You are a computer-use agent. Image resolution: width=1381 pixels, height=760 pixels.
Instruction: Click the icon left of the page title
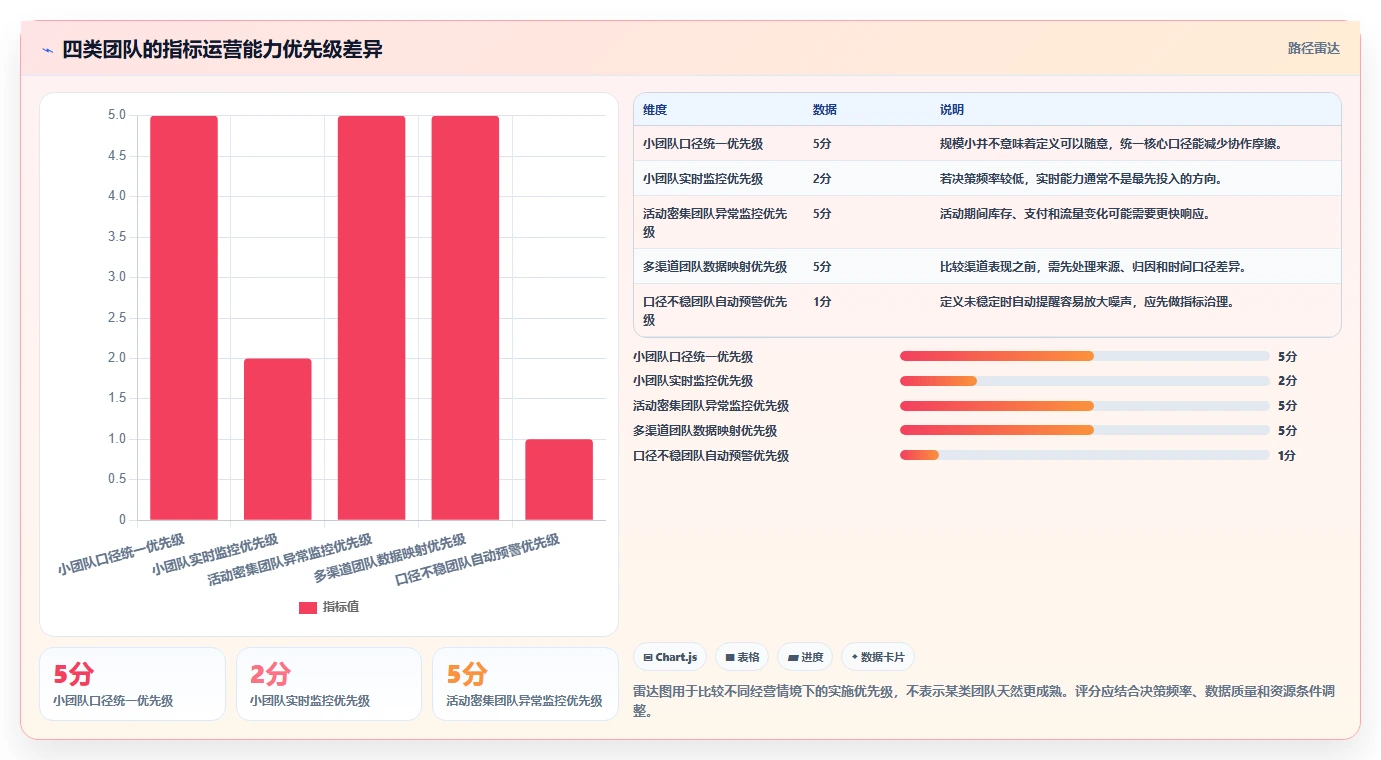pos(47,50)
